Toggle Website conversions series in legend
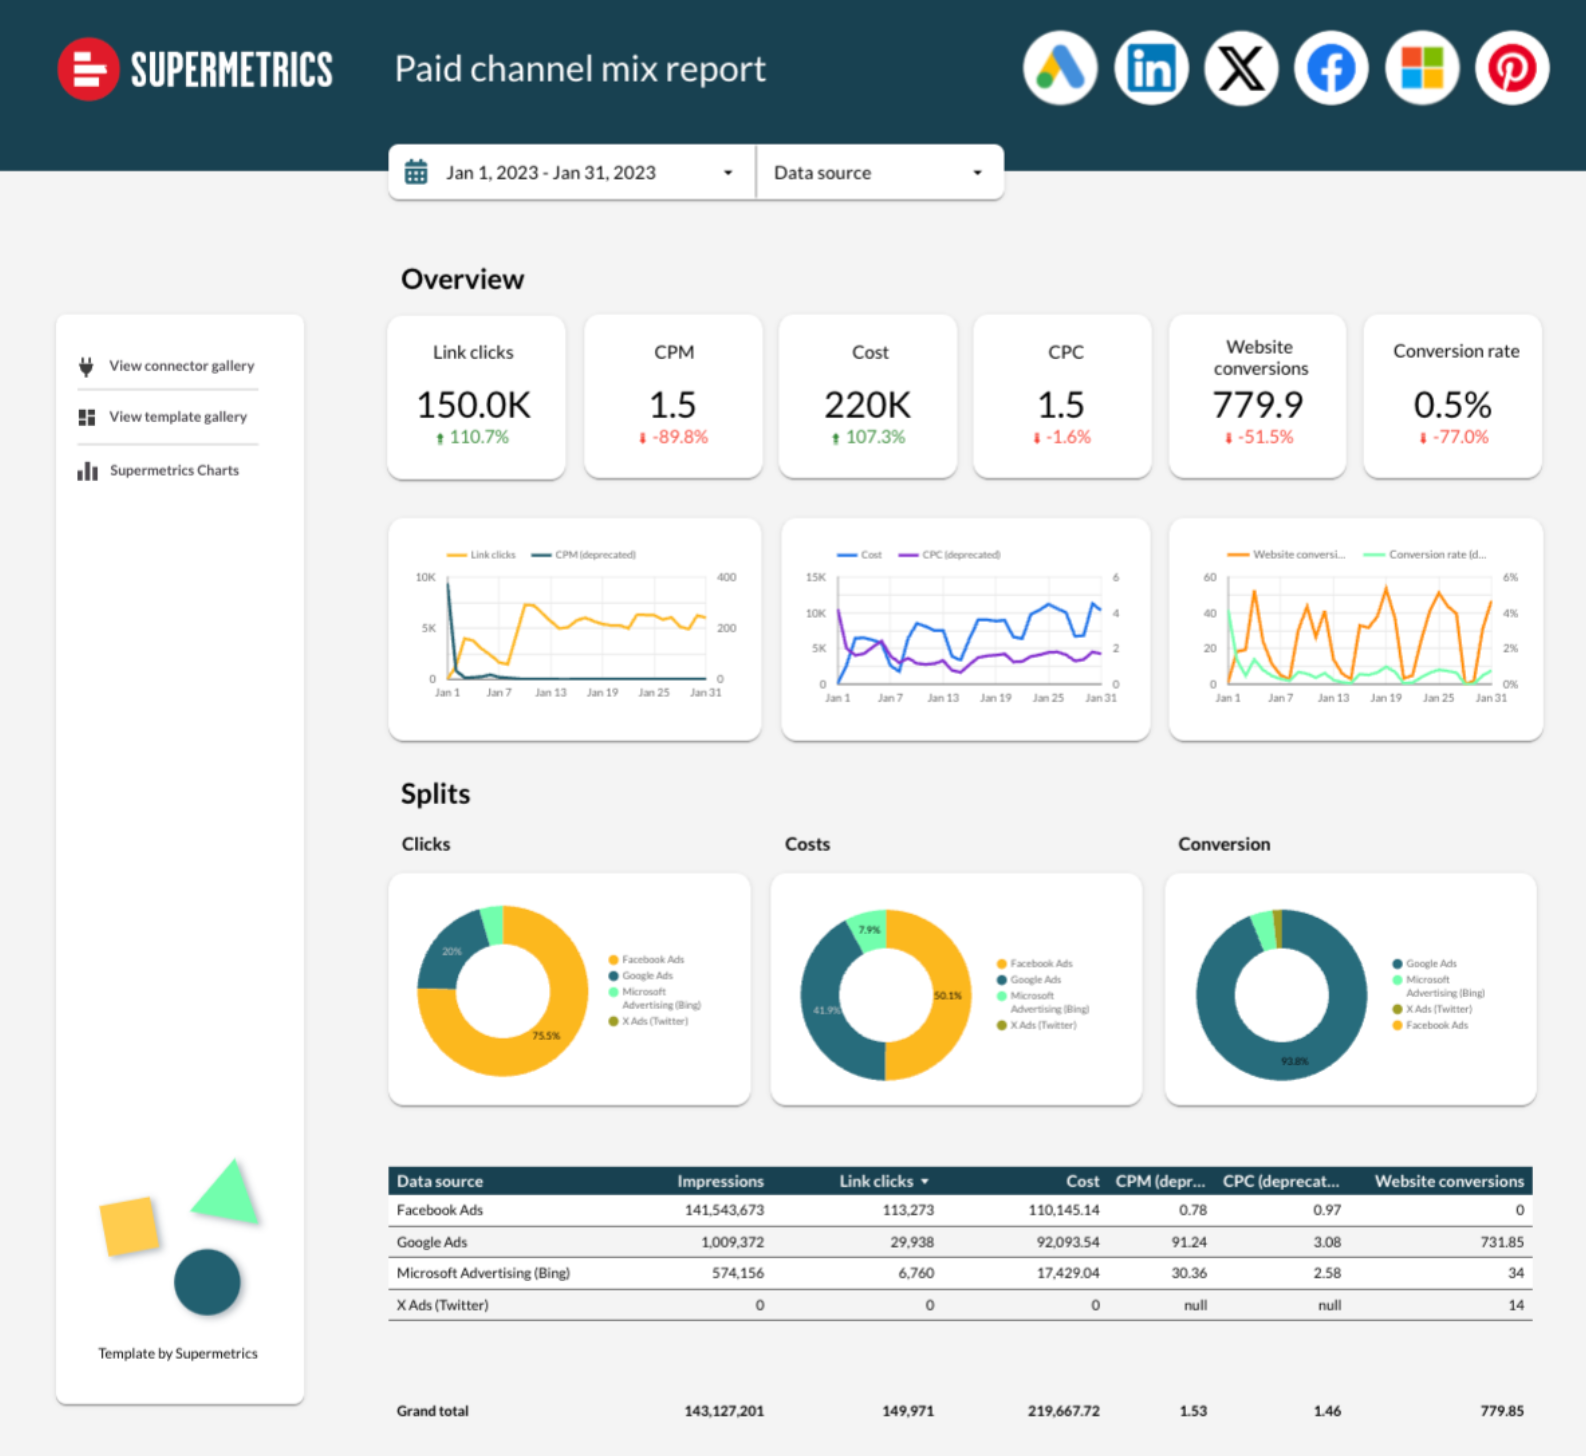The width and height of the screenshot is (1586, 1456). [1287, 555]
